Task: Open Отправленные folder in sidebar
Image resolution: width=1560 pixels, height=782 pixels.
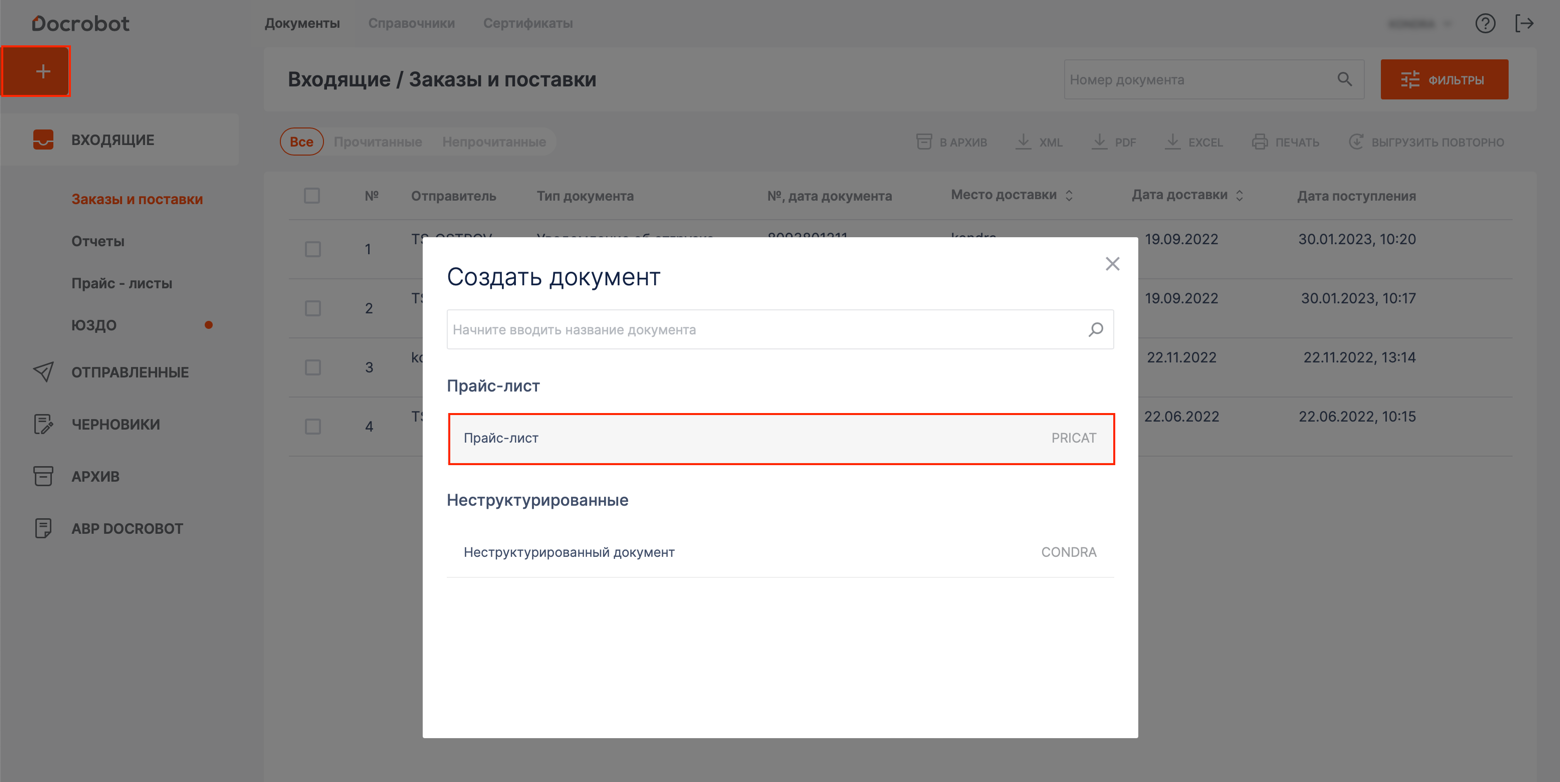Action: (x=129, y=372)
